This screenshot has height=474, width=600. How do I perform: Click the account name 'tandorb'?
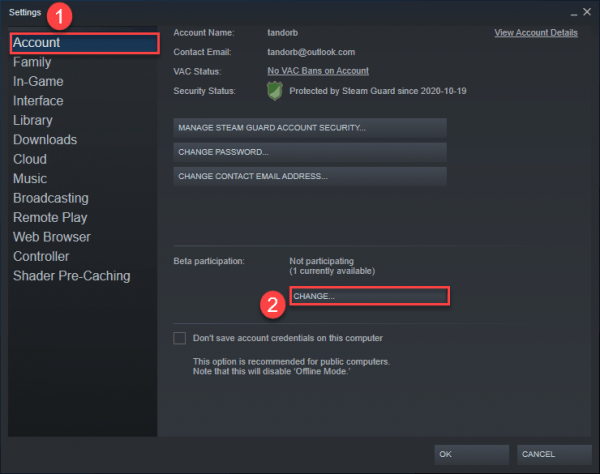(282, 33)
